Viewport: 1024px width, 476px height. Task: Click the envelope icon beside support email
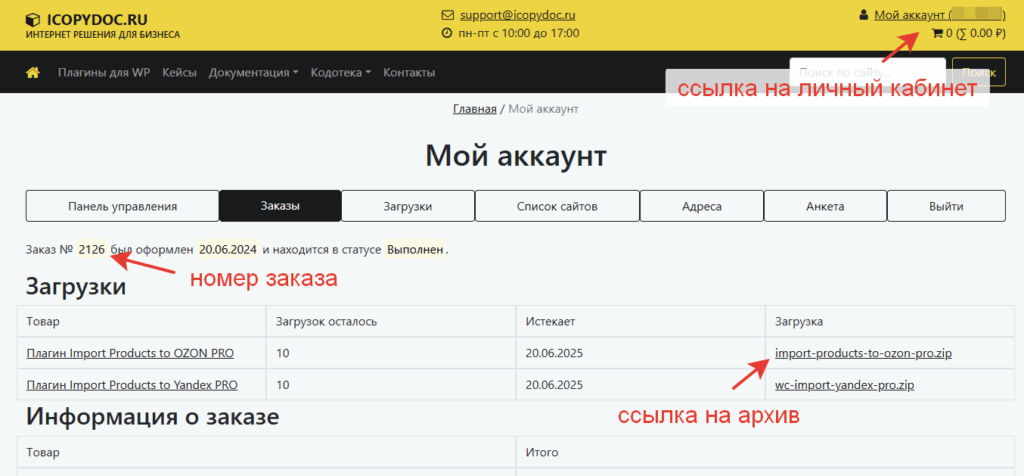pyautogui.click(x=447, y=15)
